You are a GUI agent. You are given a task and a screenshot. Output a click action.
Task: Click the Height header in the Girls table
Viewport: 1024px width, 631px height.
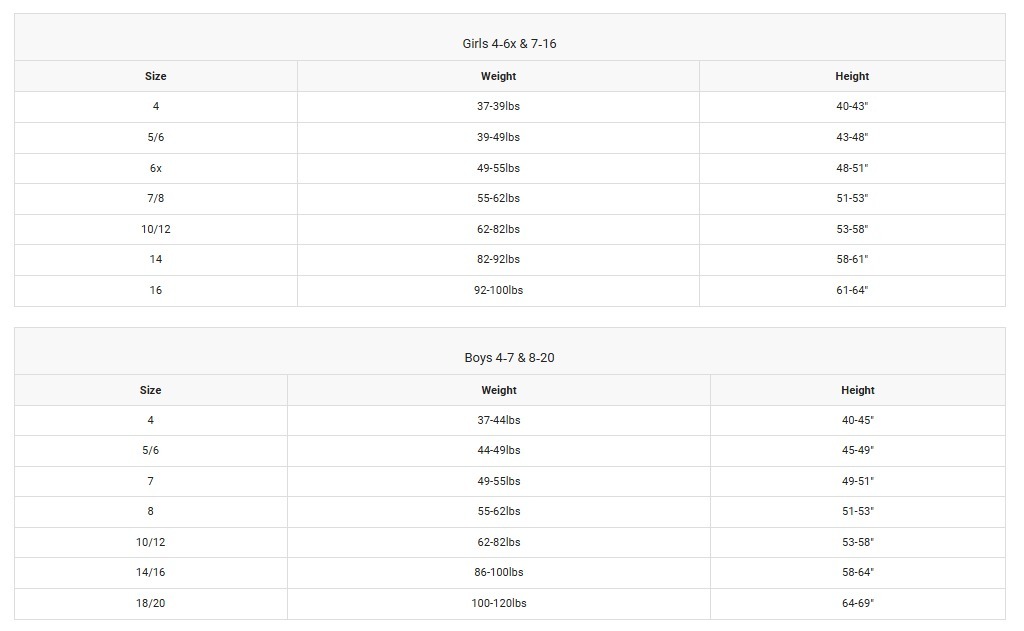click(852, 76)
